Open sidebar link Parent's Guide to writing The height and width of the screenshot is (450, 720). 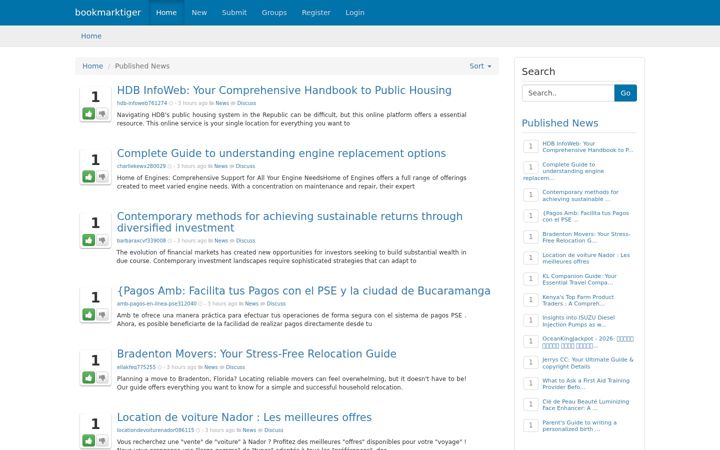(x=579, y=426)
